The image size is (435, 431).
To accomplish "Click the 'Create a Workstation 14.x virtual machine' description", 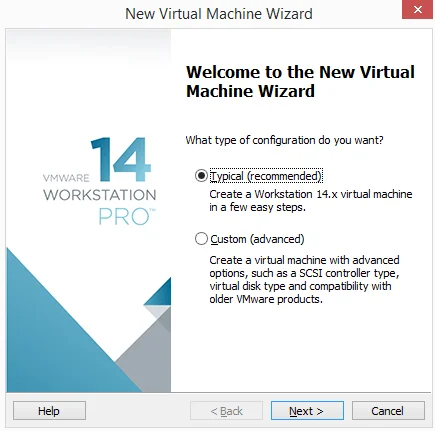I will pos(311,201).
